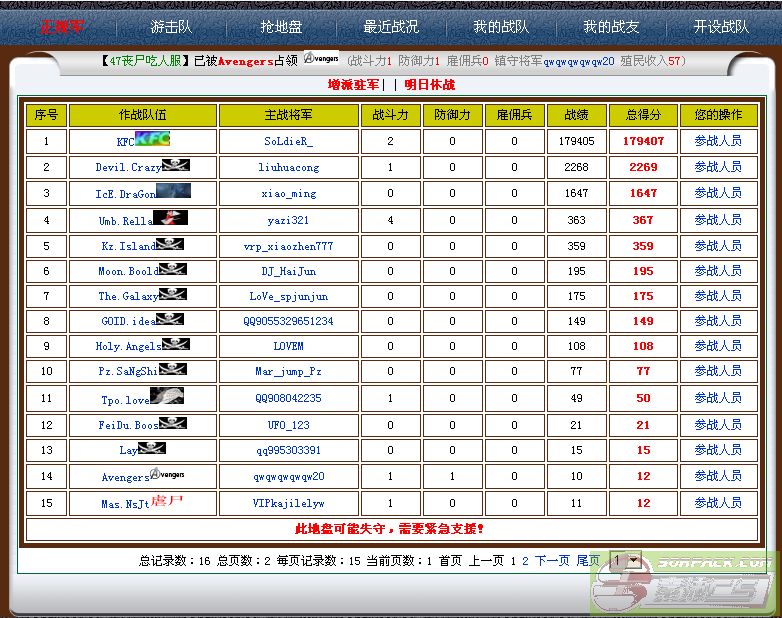Open the 抢地盘 tab

coord(280,27)
